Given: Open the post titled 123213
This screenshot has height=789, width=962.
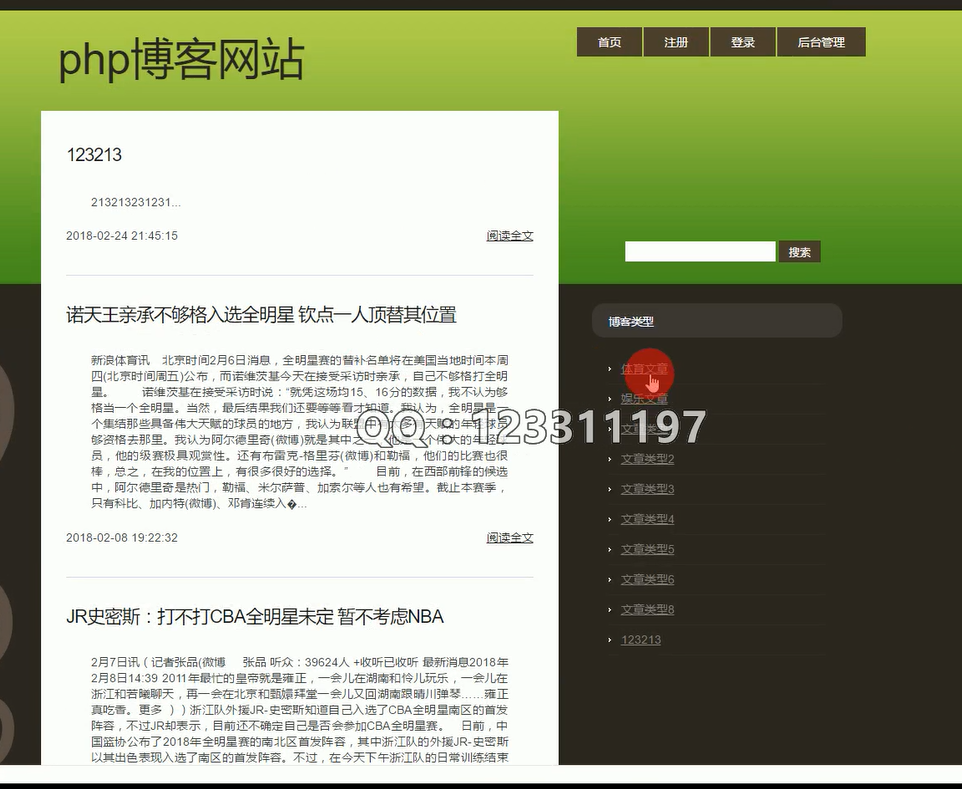Looking at the screenshot, I should click(94, 155).
